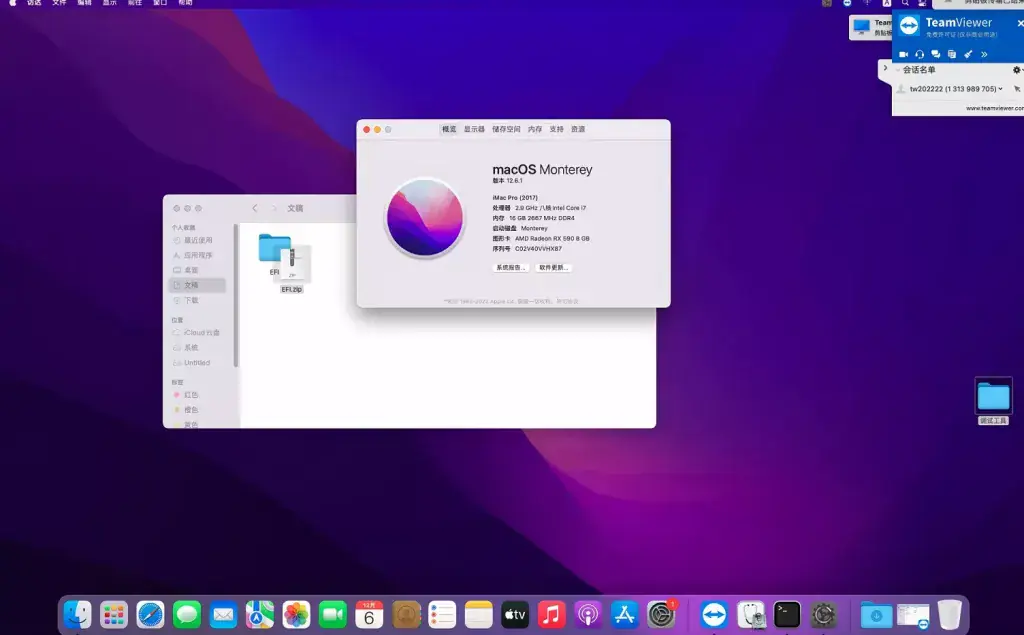Open Mail from the Dock
Image resolution: width=1024 pixels, height=635 pixels.
[223, 615]
